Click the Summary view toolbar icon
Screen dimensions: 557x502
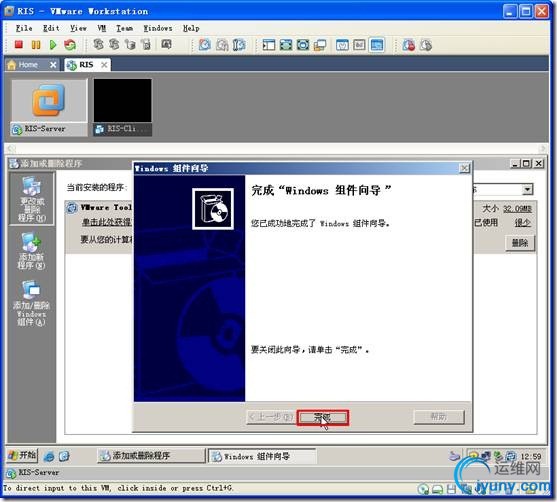click(x=342, y=45)
